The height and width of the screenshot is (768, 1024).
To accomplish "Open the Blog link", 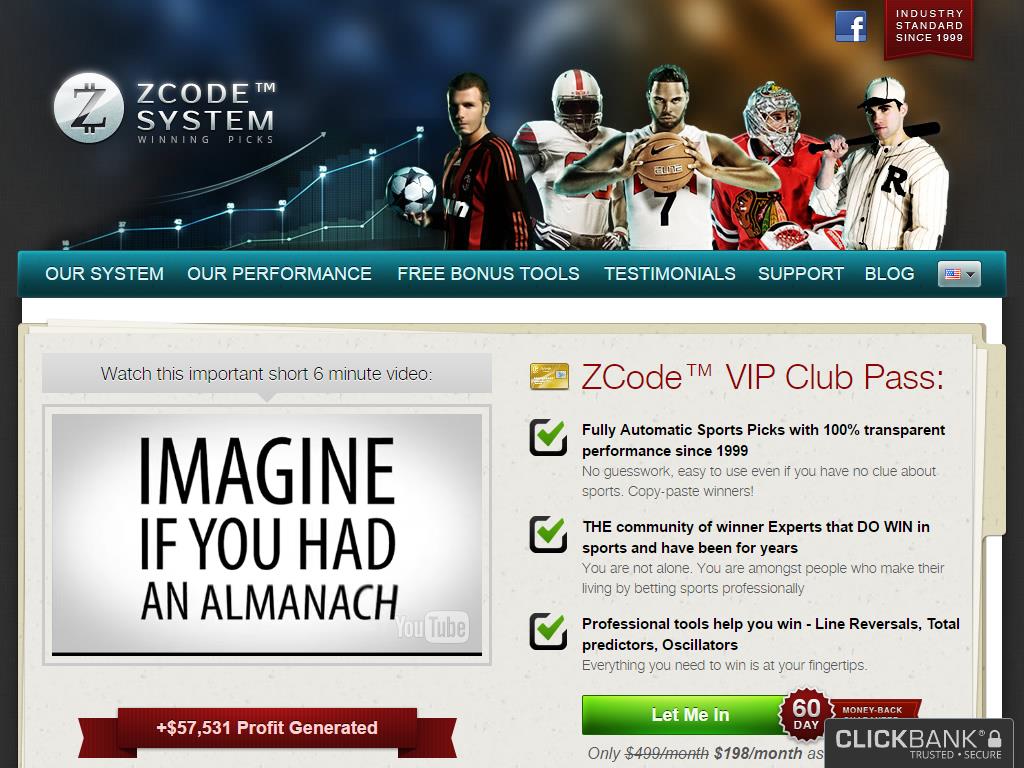I will coord(889,274).
